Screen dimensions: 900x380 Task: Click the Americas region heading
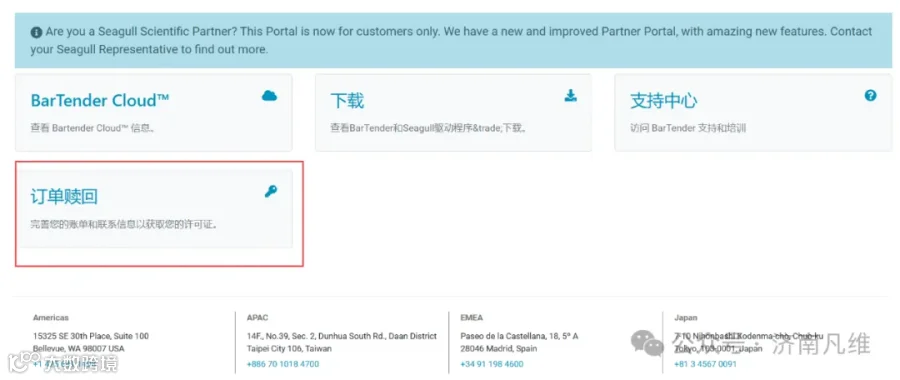tap(51, 317)
